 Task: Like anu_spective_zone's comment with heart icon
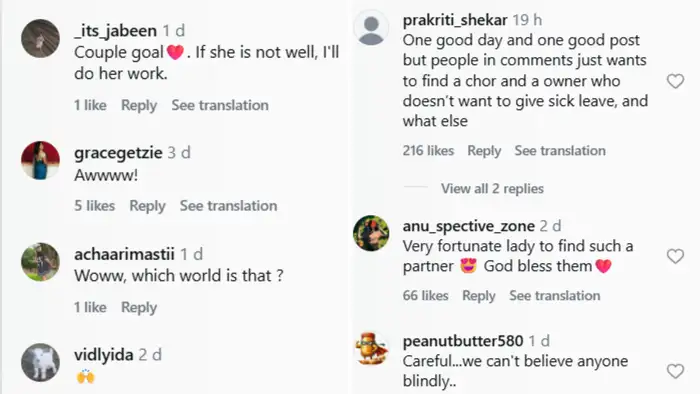[675, 256]
